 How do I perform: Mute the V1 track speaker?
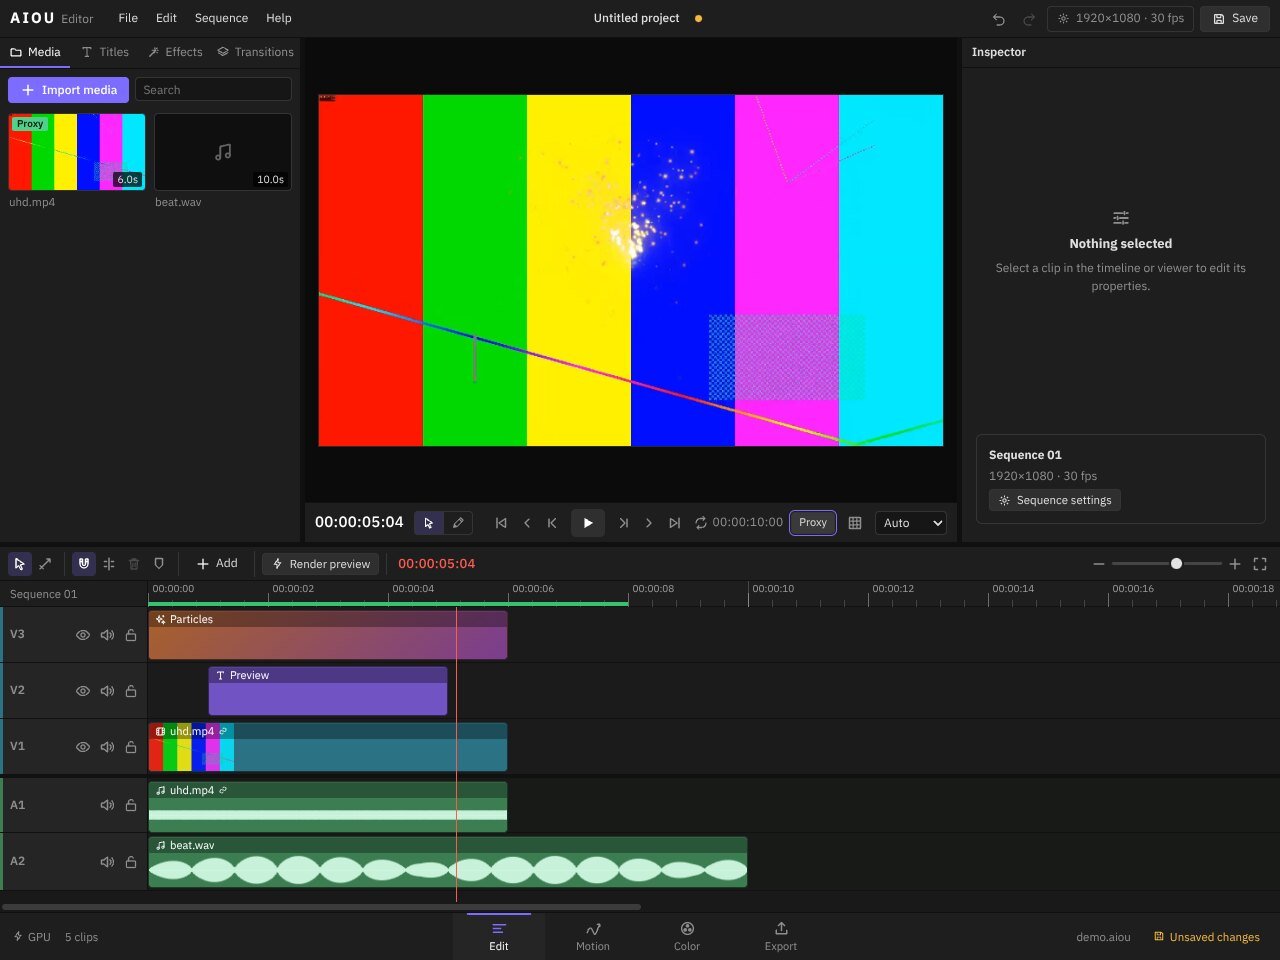[x=107, y=747]
